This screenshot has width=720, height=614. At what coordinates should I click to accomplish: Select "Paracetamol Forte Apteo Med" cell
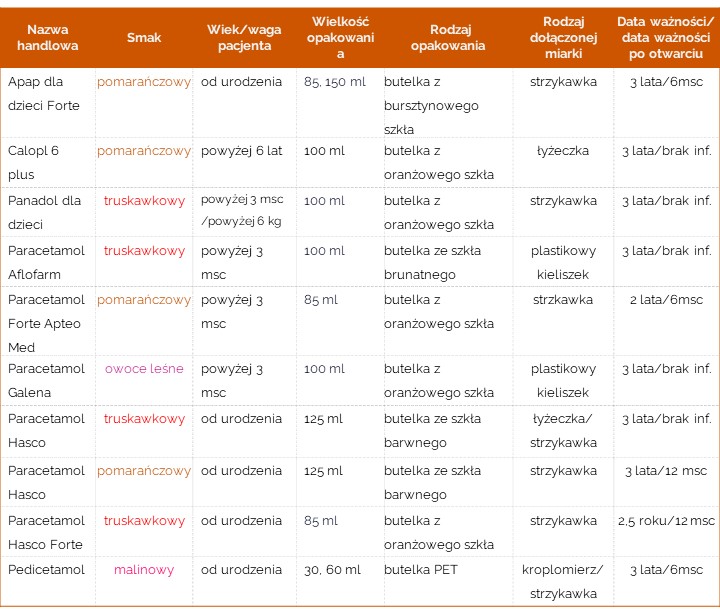47,323
